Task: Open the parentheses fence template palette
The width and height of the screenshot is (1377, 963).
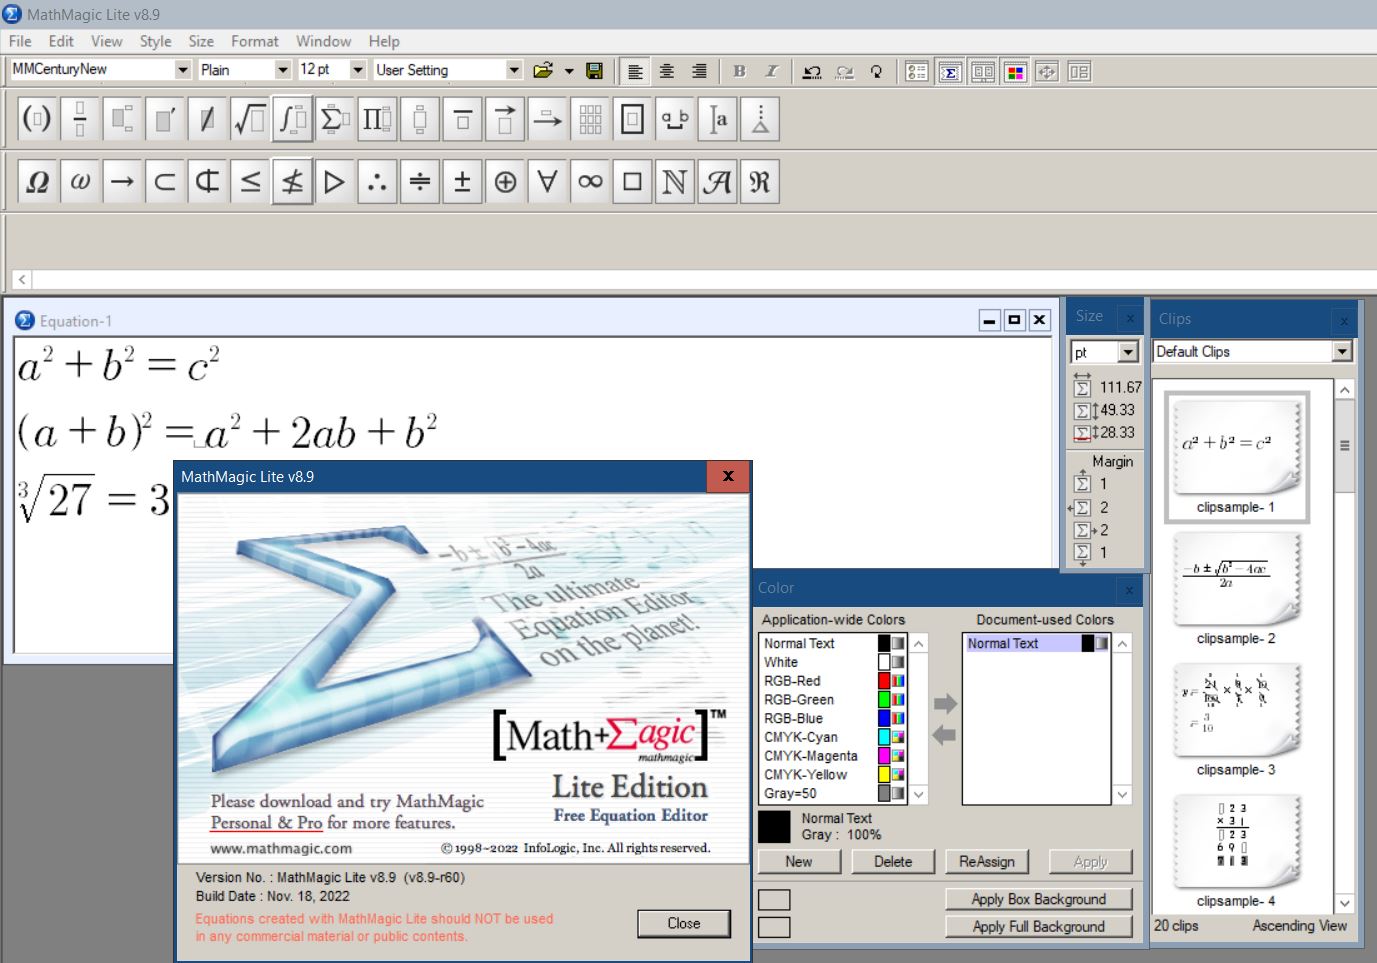Action: (x=37, y=120)
